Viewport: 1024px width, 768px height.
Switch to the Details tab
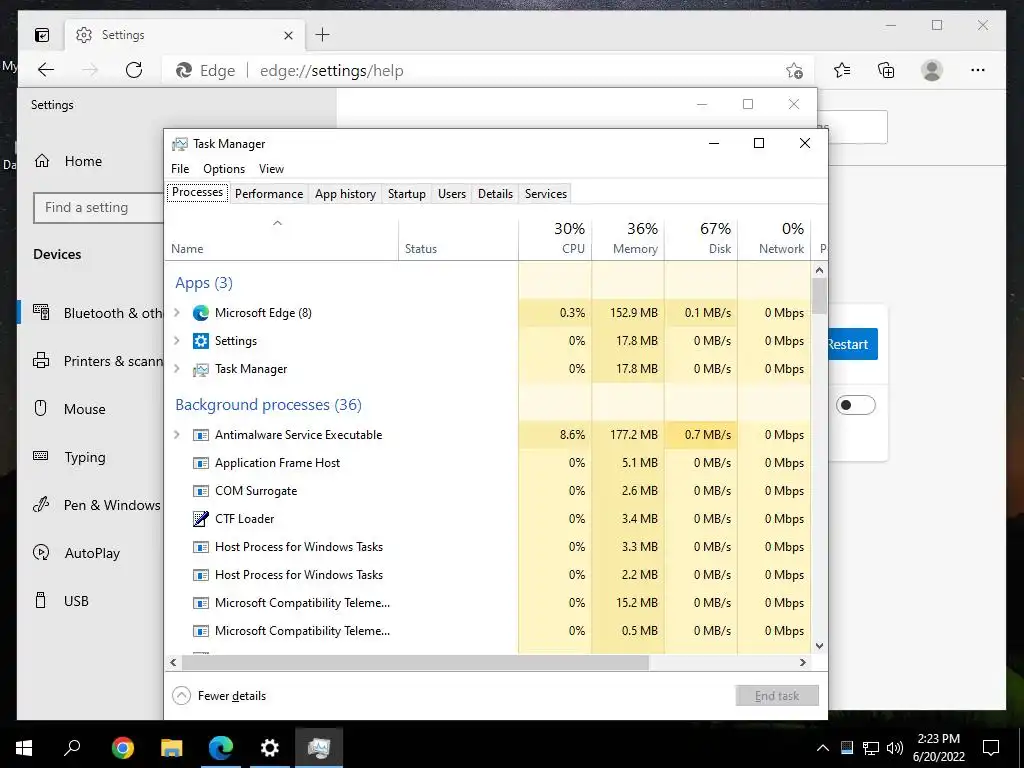pyautogui.click(x=495, y=194)
